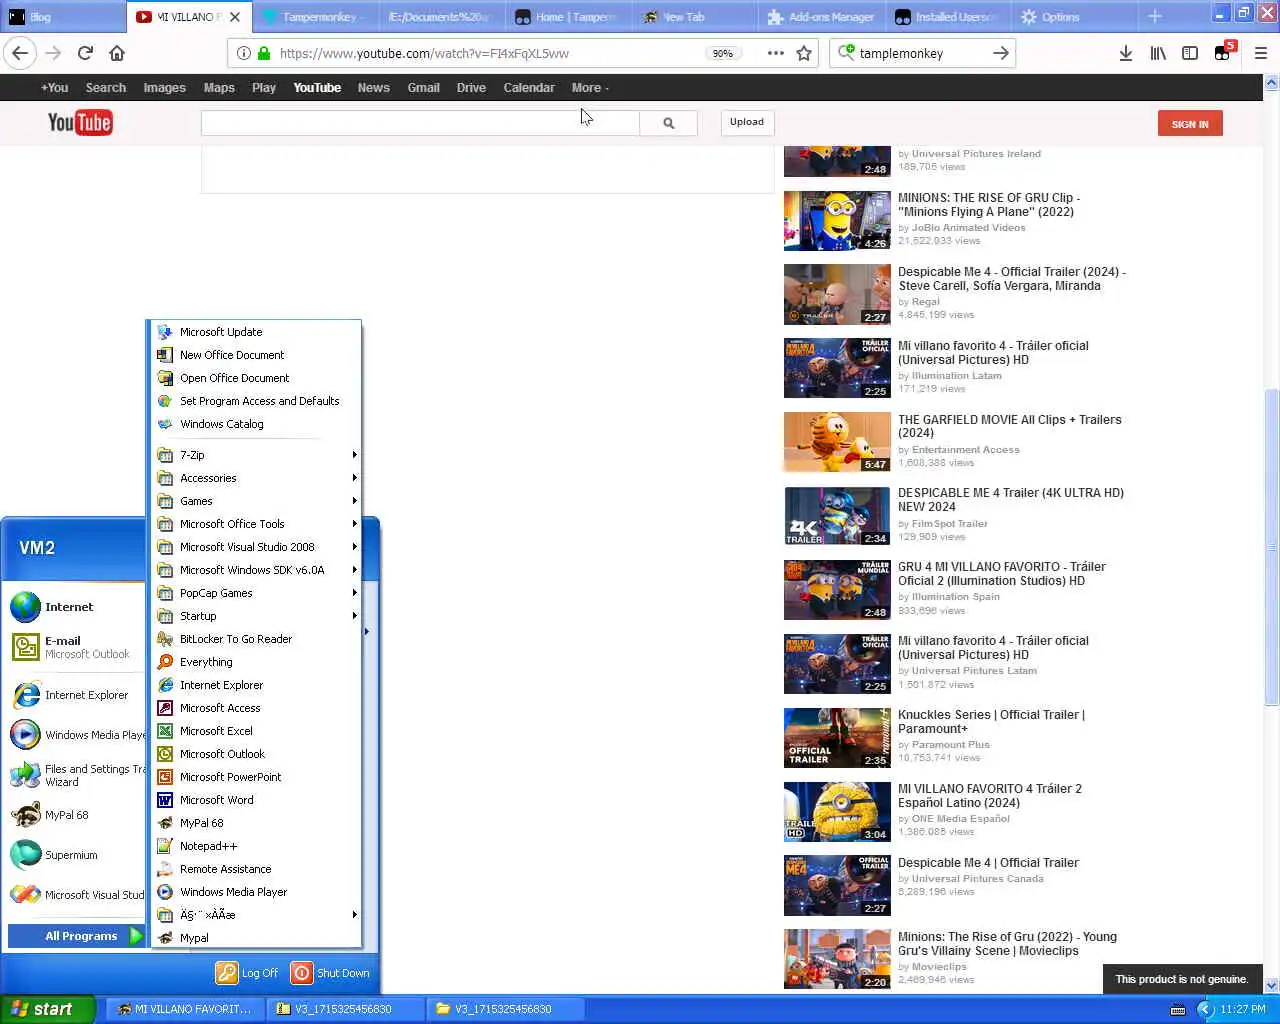Image resolution: width=1280 pixels, height=1024 pixels.
Task: Expand the 7-Zip submenu
Action: coord(256,455)
